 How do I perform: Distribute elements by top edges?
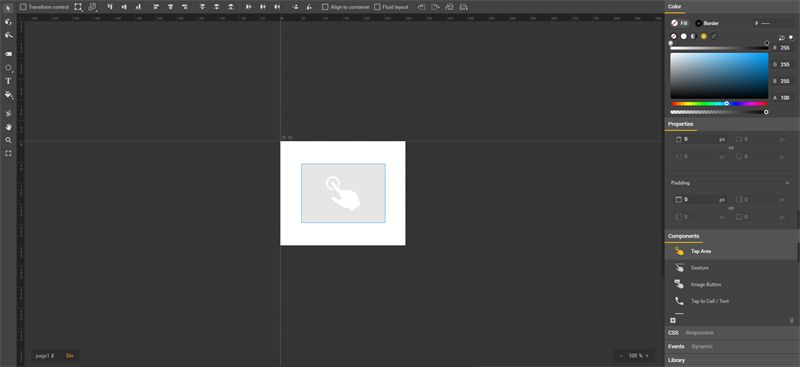203,7
